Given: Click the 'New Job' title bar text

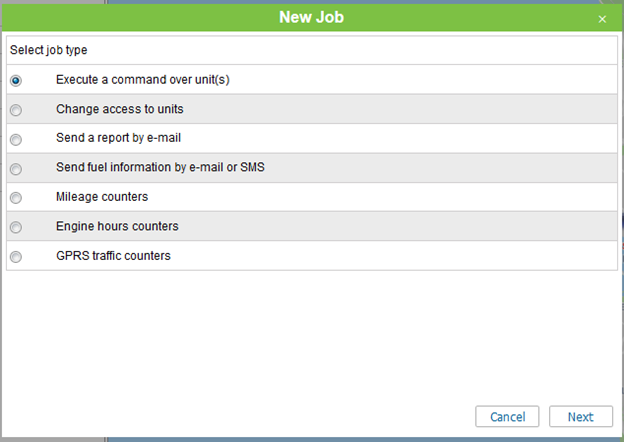Looking at the screenshot, I should click(x=312, y=17).
